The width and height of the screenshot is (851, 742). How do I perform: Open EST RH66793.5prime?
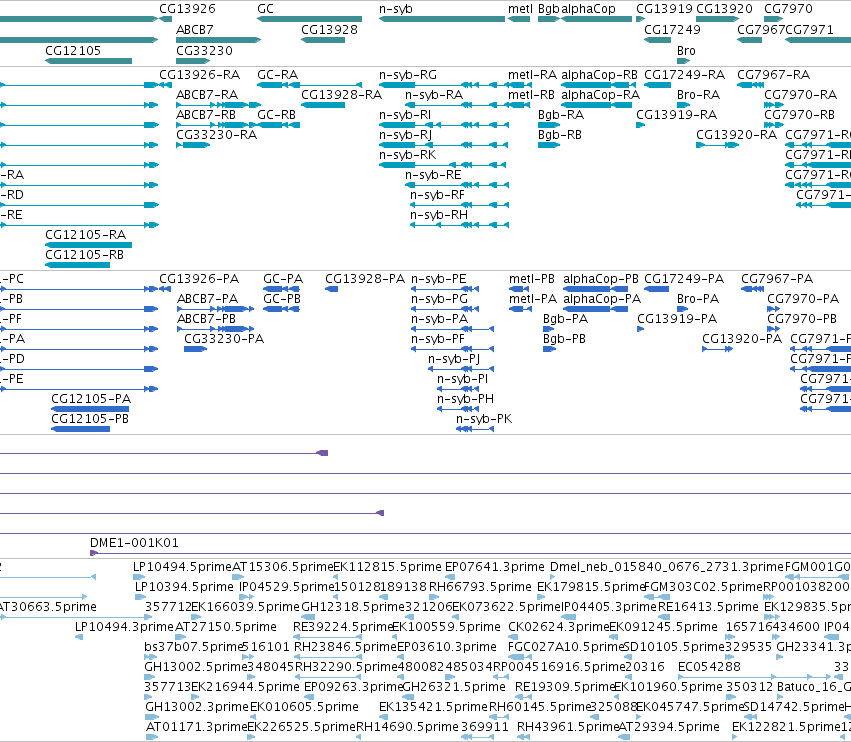pyautogui.click(x=480, y=587)
